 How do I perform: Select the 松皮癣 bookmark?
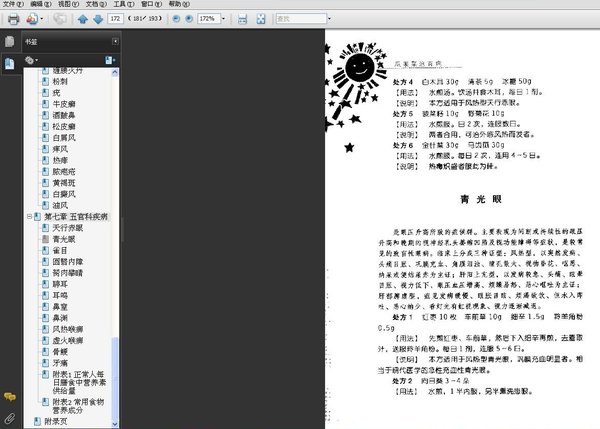click(64, 127)
